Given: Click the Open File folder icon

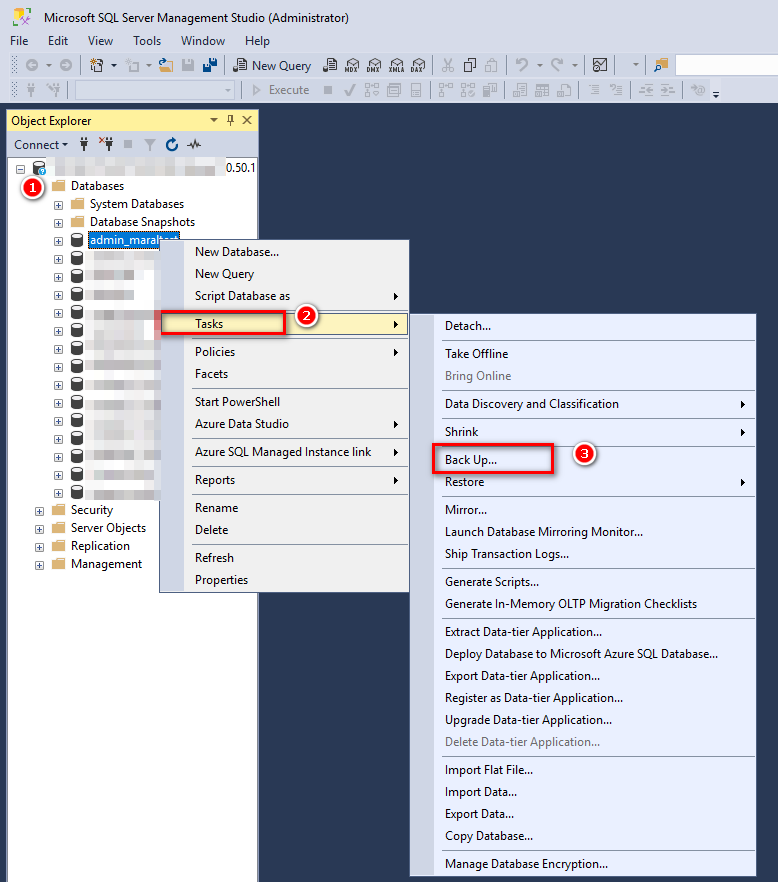Looking at the screenshot, I should pyautogui.click(x=165, y=66).
